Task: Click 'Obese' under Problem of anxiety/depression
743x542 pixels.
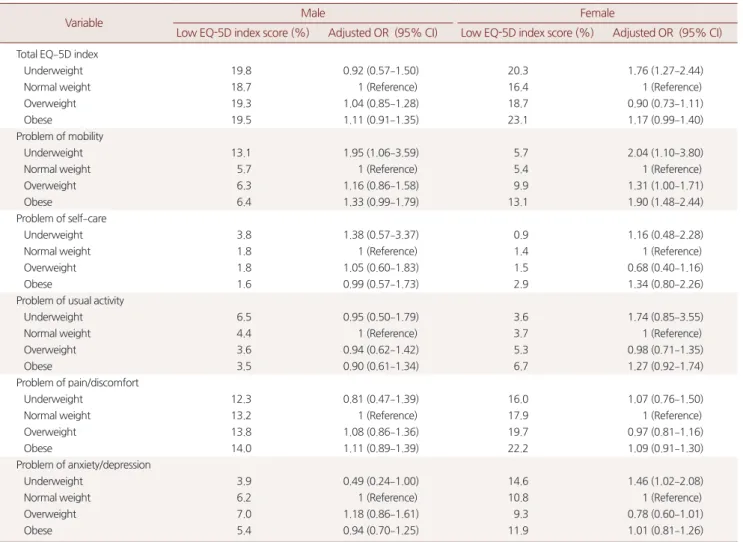Action: pyautogui.click(x=38, y=531)
